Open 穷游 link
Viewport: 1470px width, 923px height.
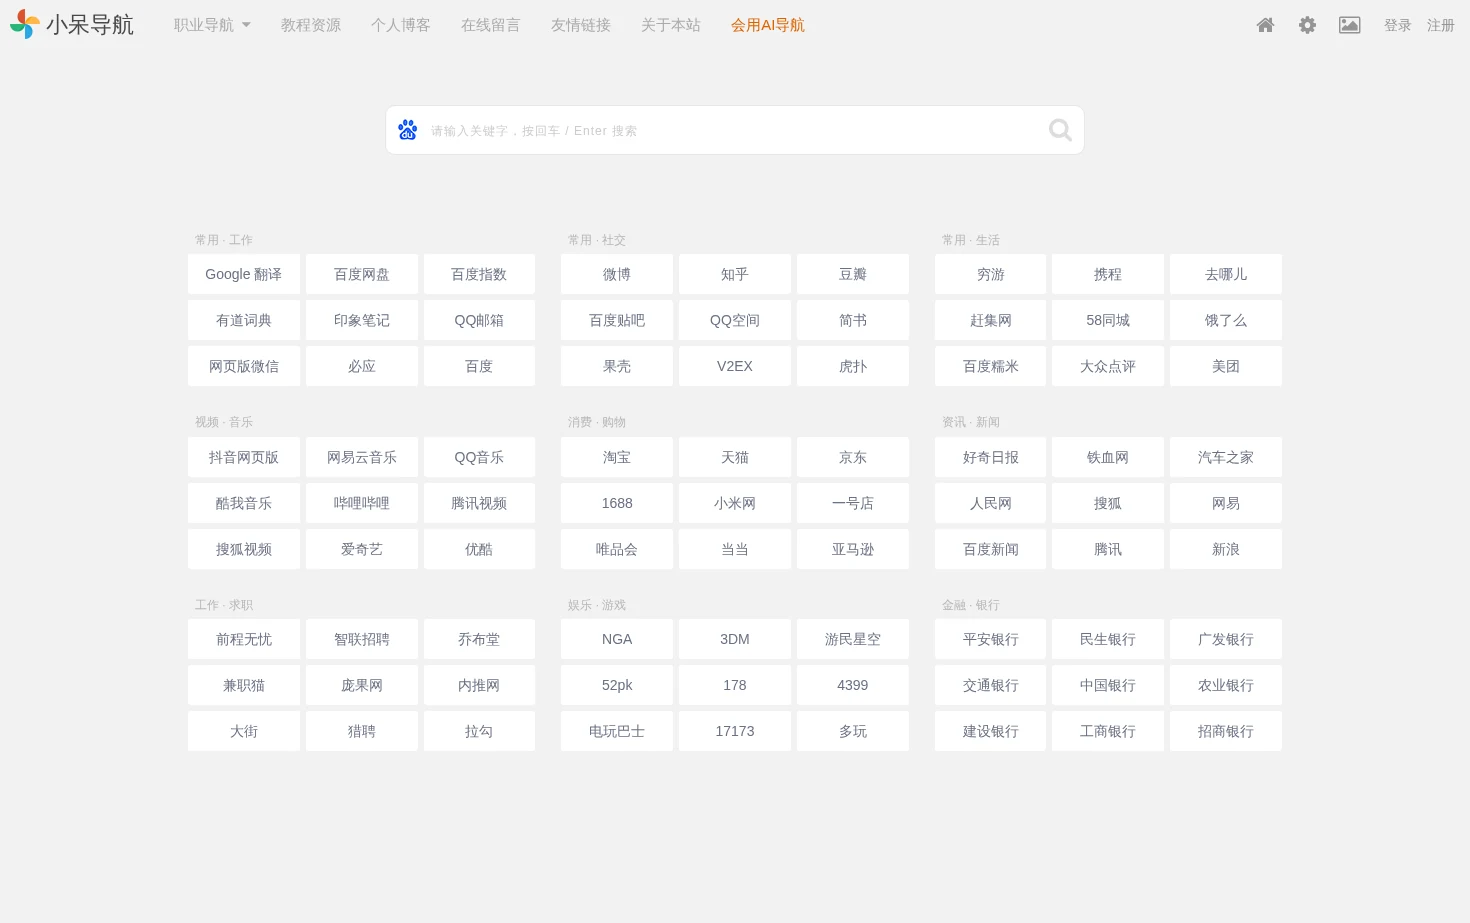point(991,274)
